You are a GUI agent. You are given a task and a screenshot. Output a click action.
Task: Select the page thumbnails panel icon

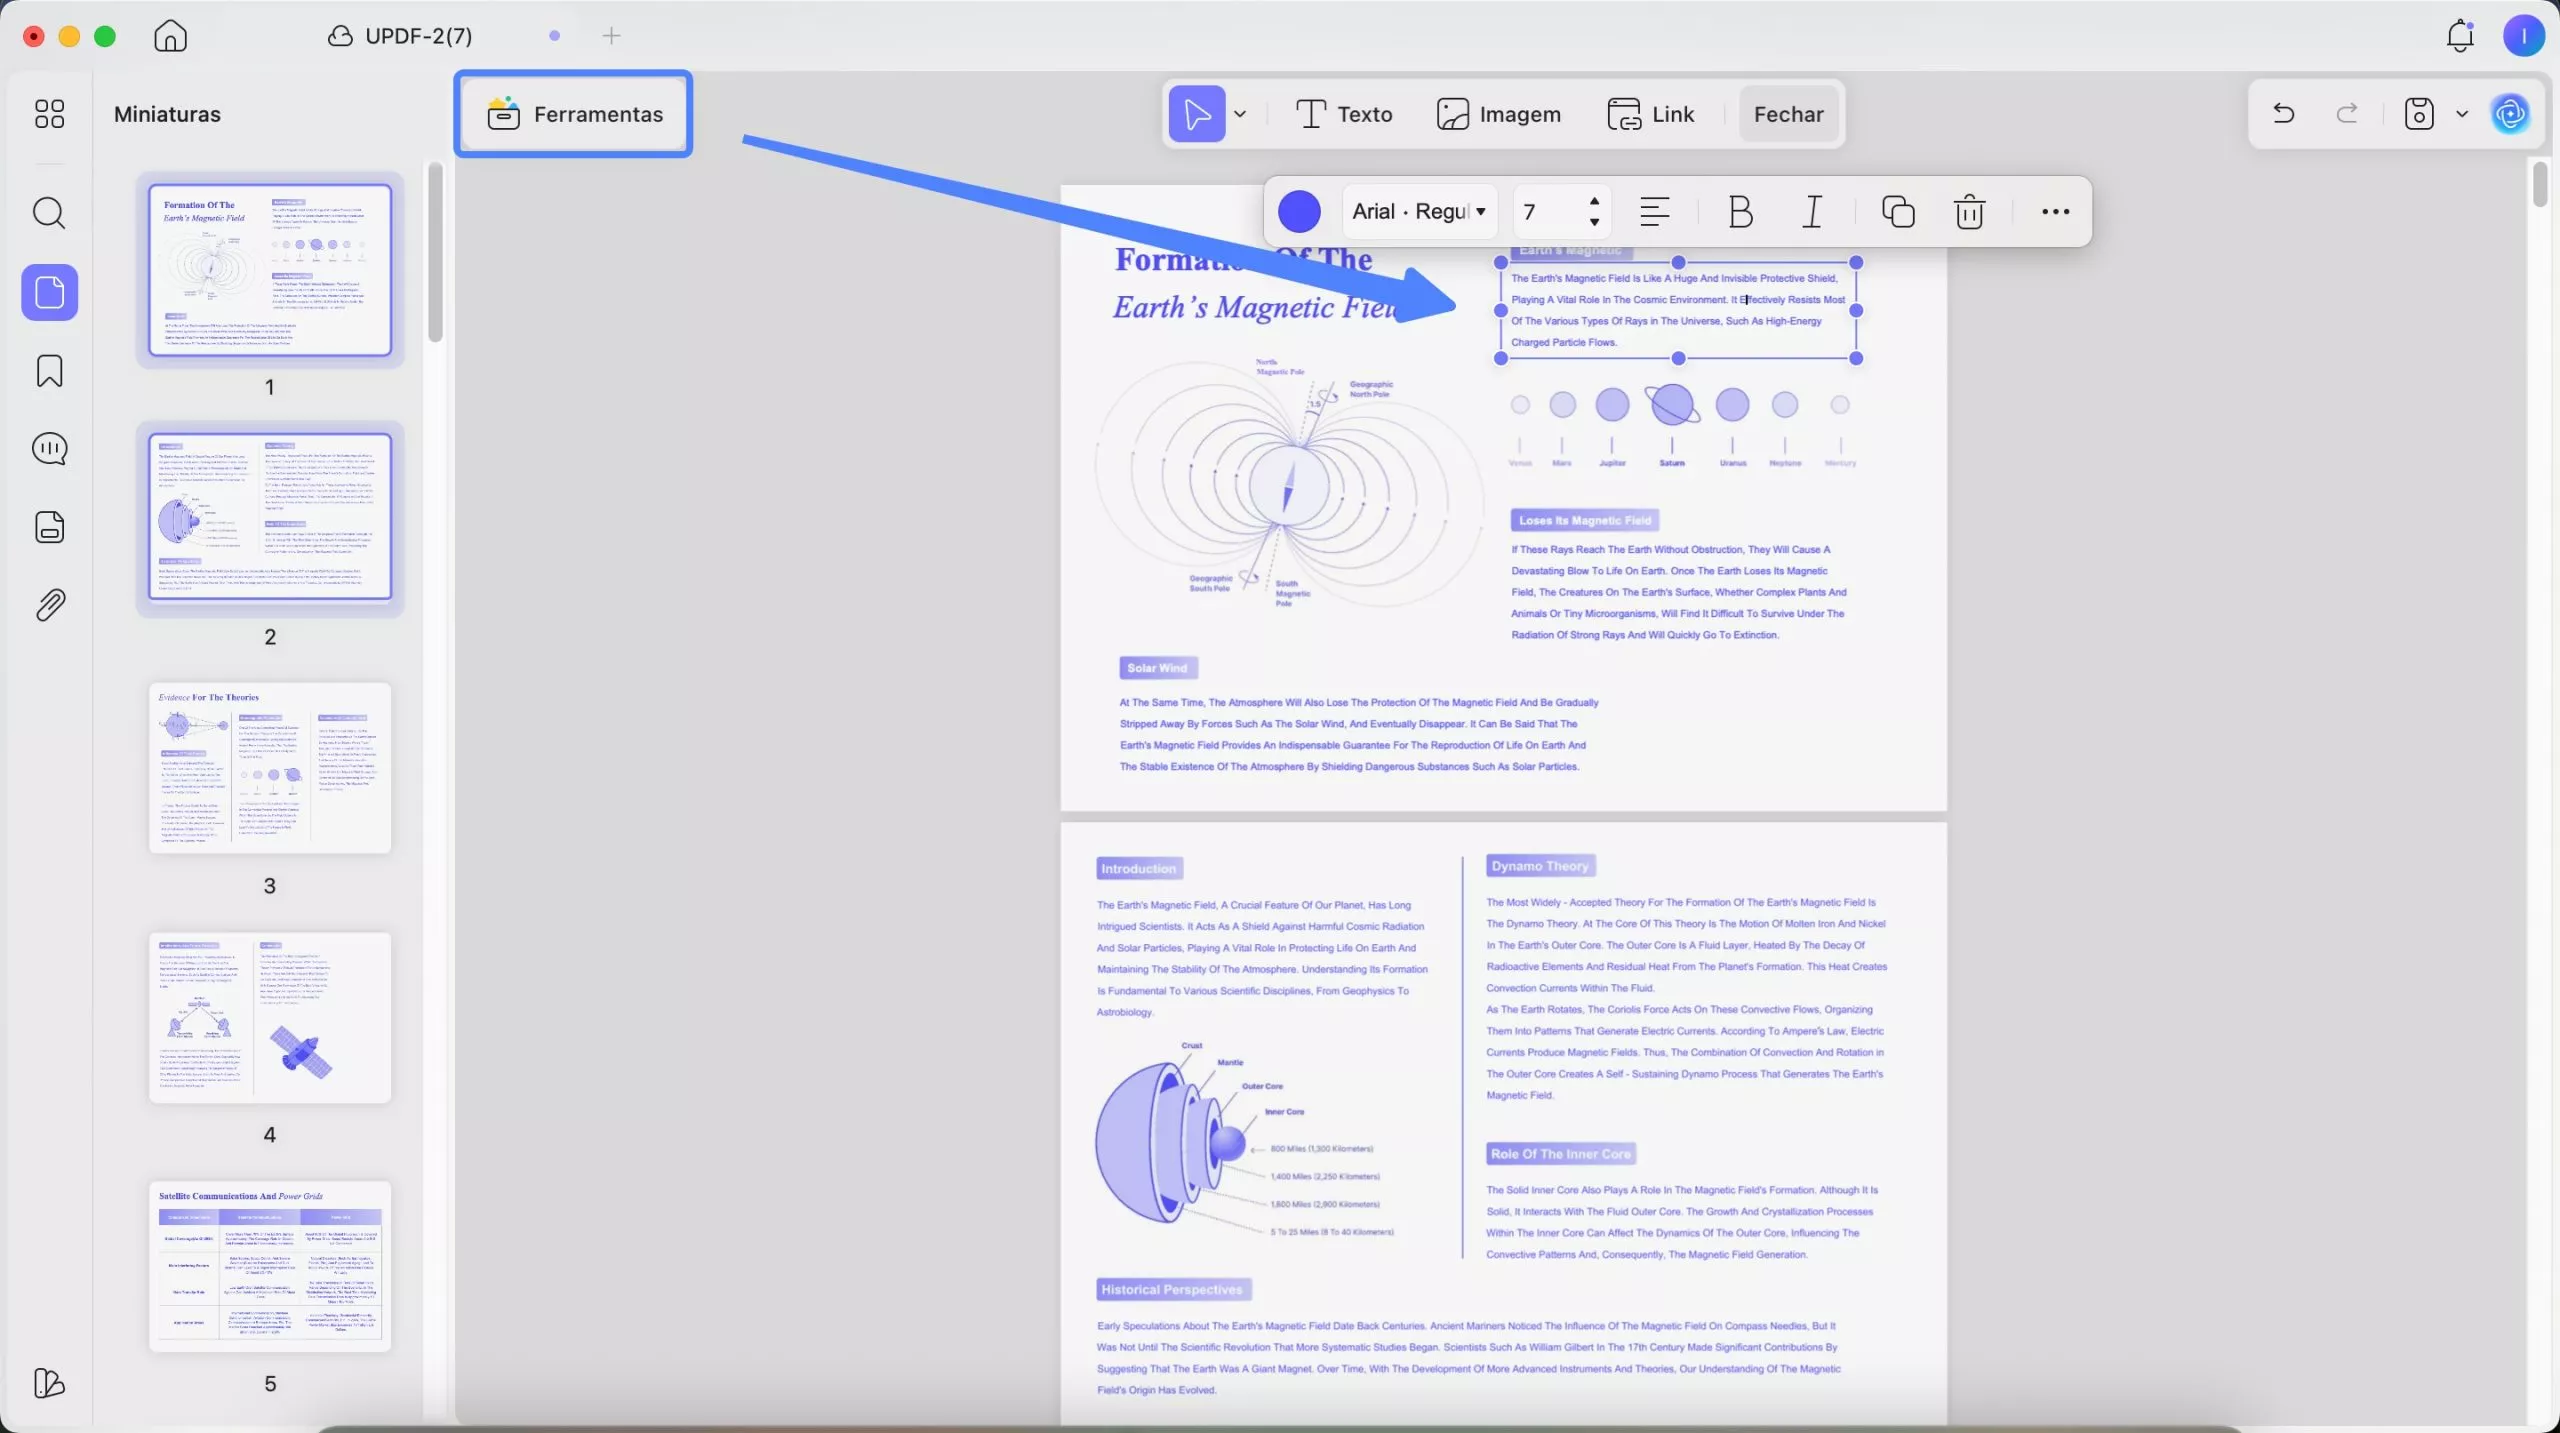pos(49,292)
